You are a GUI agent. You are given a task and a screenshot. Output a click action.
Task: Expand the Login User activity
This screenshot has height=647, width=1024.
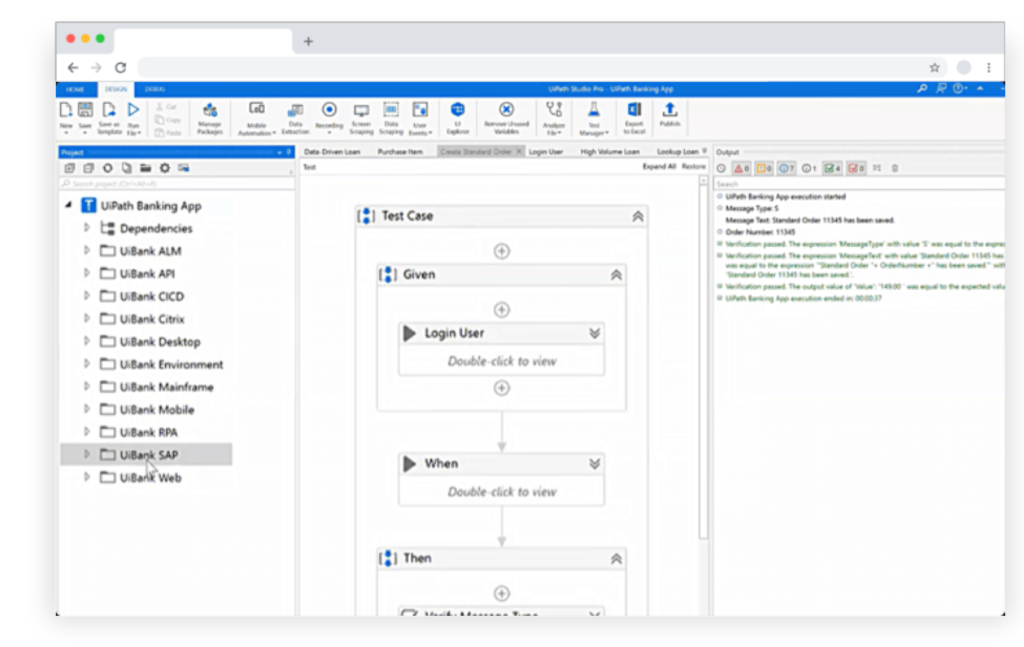click(x=594, y=334)
